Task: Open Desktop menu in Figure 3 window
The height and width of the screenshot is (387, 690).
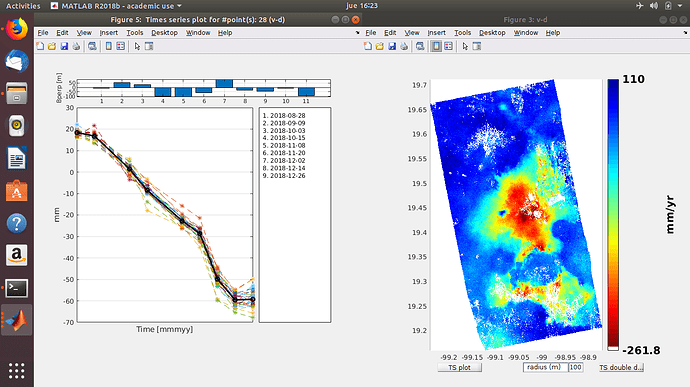Action: (x=492, y=33)
